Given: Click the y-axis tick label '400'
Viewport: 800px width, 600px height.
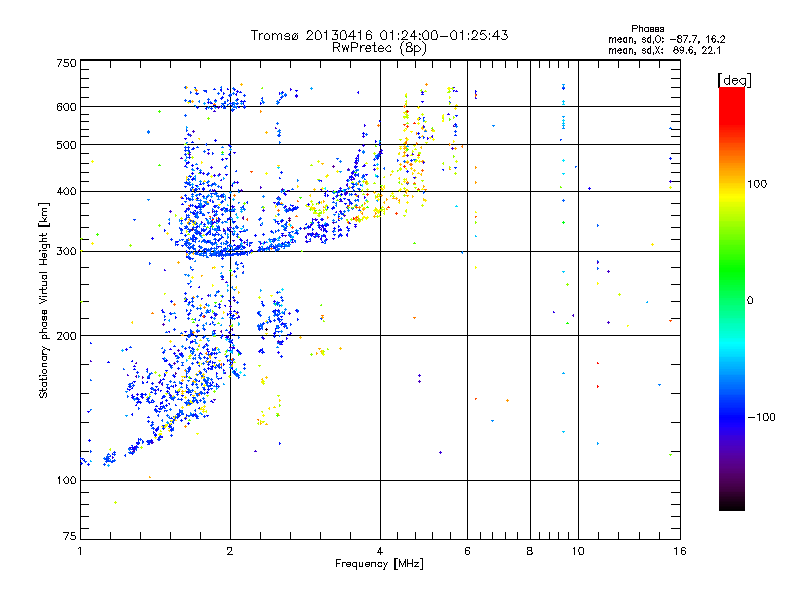Looking at the screenshot, I should click(x=66, y=191).
